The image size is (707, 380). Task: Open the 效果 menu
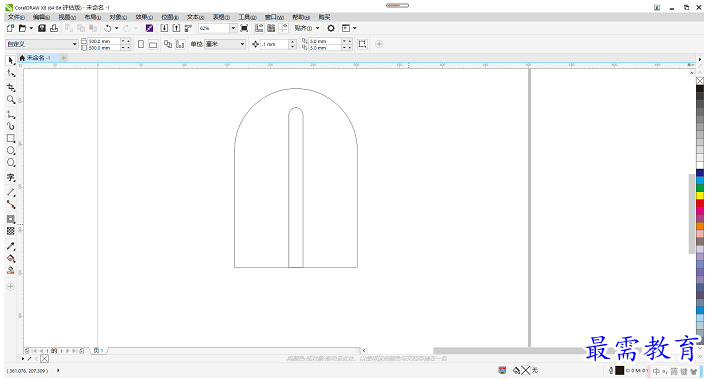(144, 17)
